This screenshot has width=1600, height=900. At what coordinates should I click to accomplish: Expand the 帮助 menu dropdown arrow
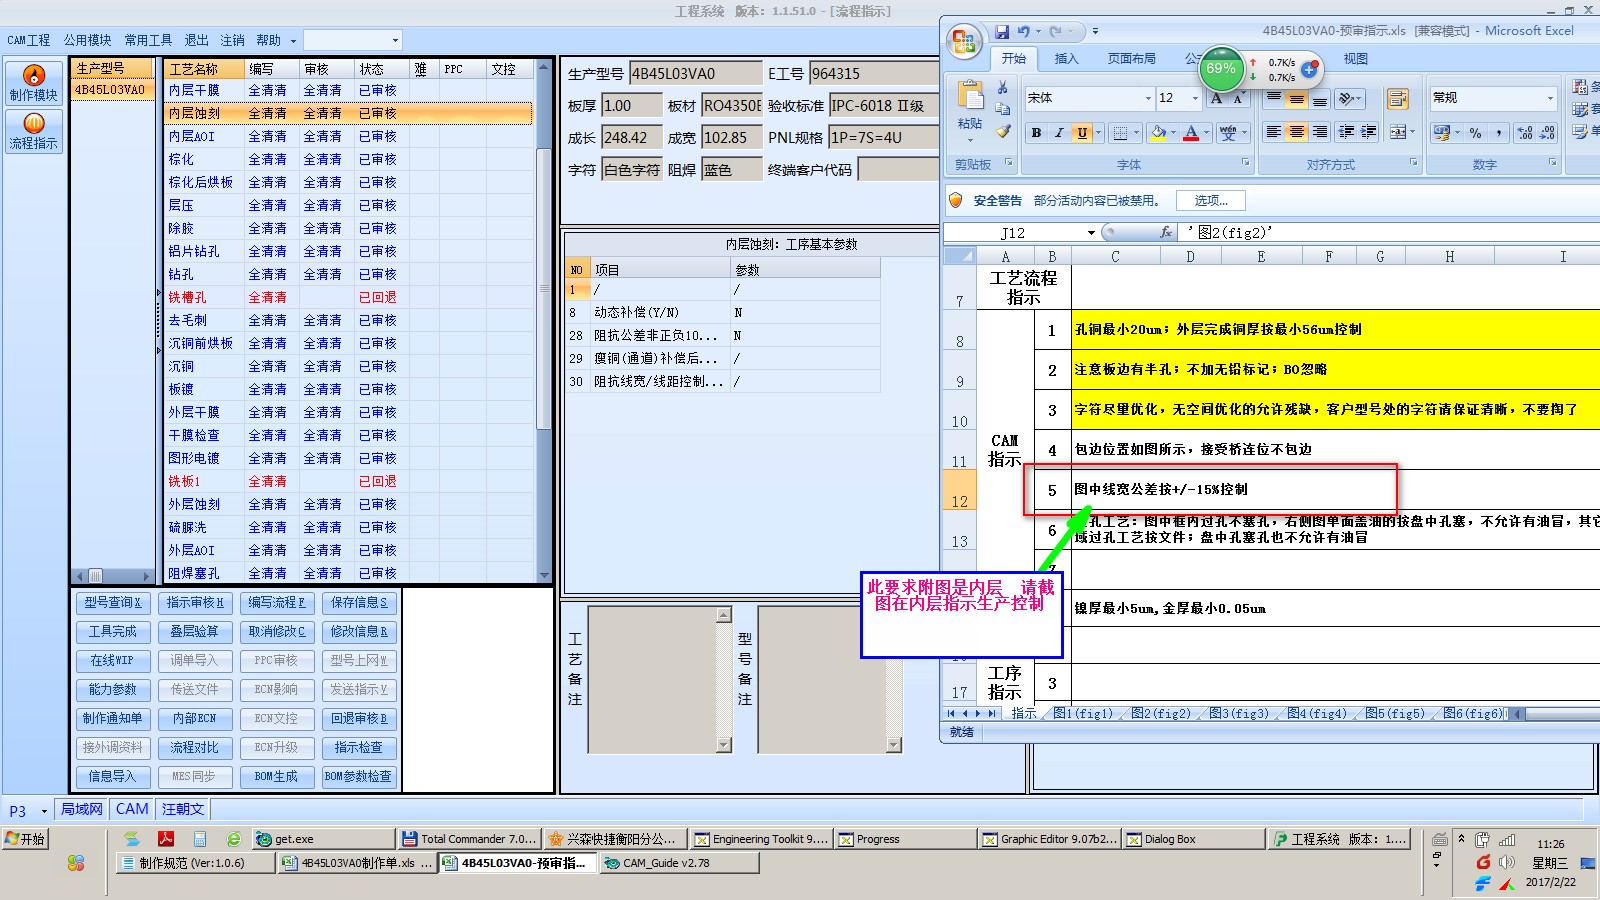(293, 41)
